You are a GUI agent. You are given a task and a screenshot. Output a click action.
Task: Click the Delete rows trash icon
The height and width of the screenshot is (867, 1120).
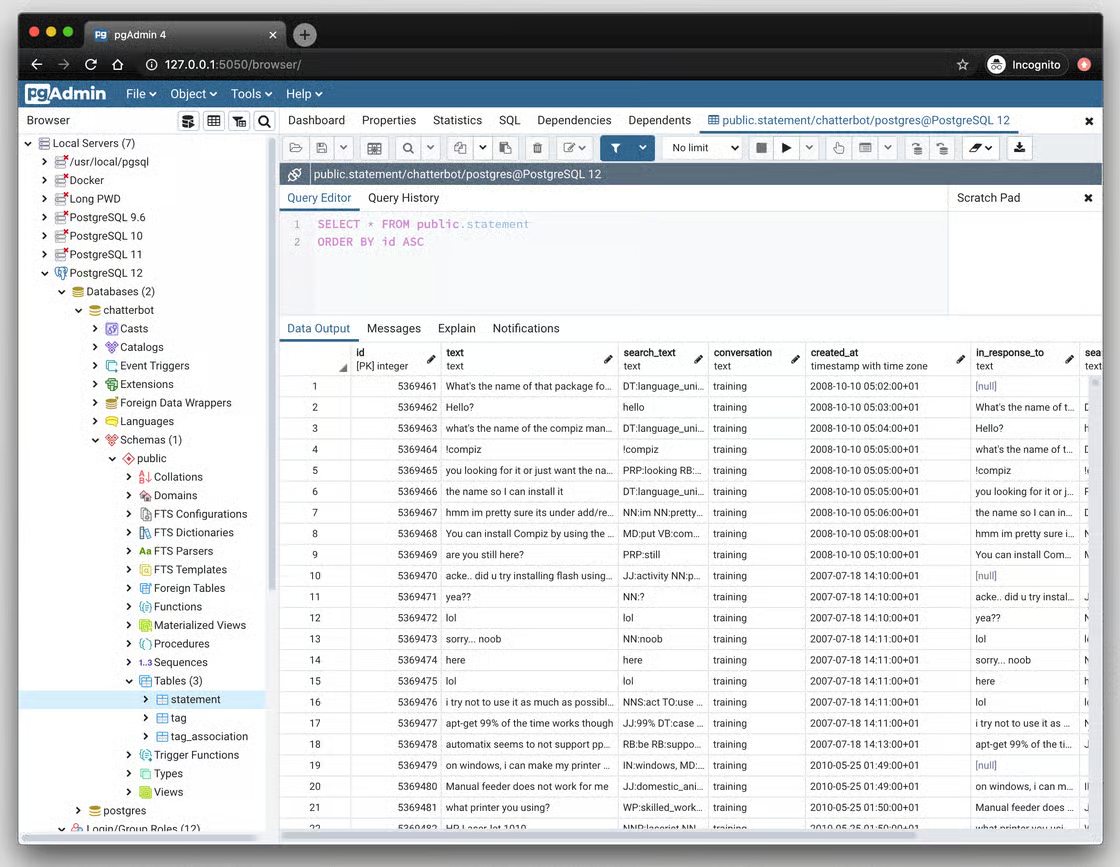click(538, 148)
